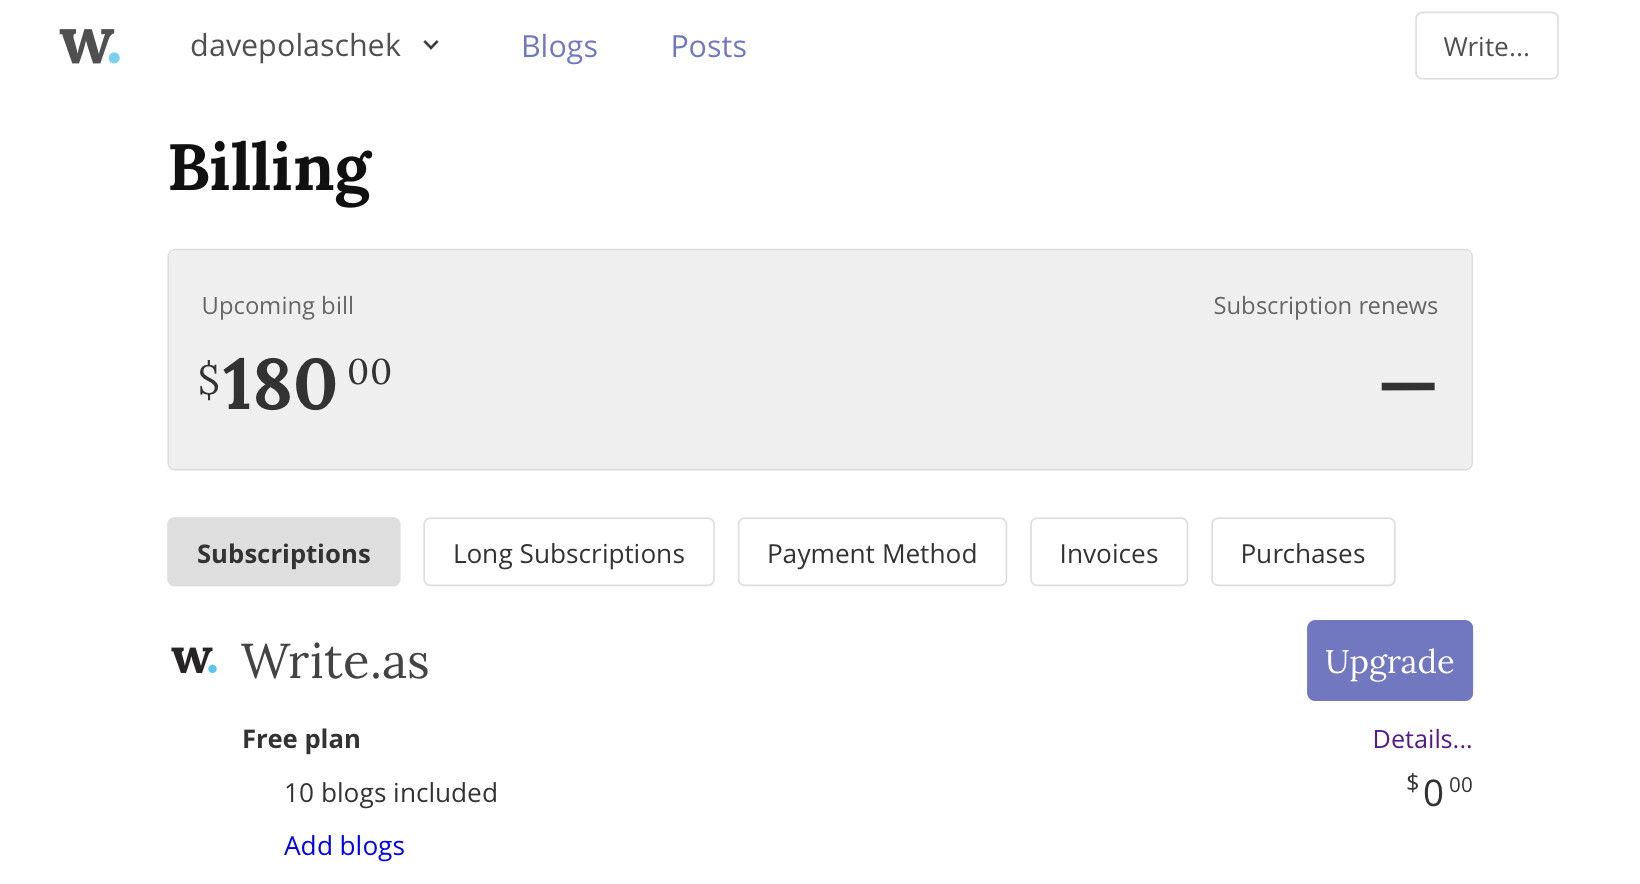This screenshot has width=1640, height=884.
Task: Select the Subscriptions tab
Action: (284, 552)
